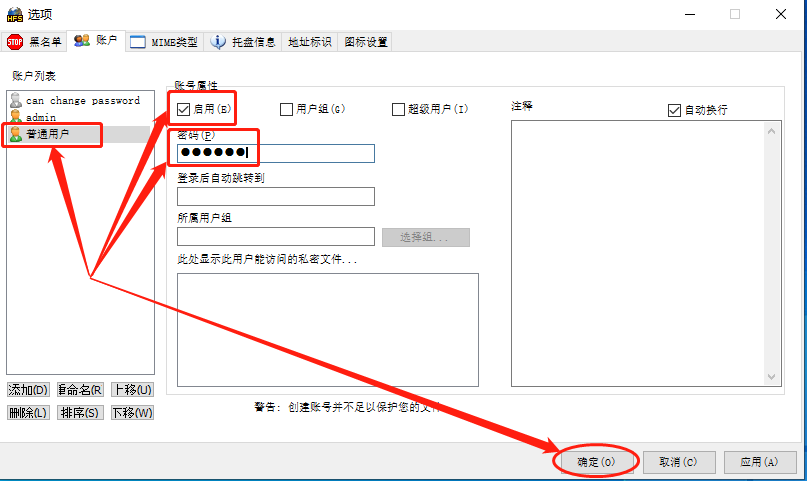Go to the 托盘信息 tab
The width and height of the screenshot is (807, 481).
click(242, 42)
